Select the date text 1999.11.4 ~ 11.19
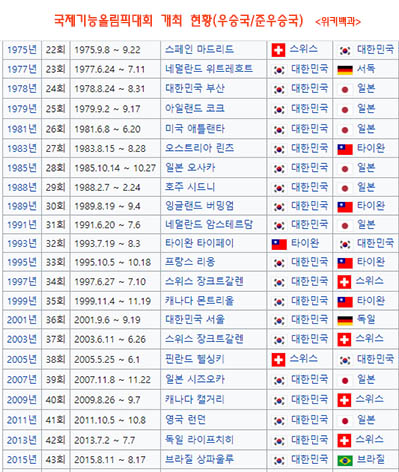 tap(113, 301)
